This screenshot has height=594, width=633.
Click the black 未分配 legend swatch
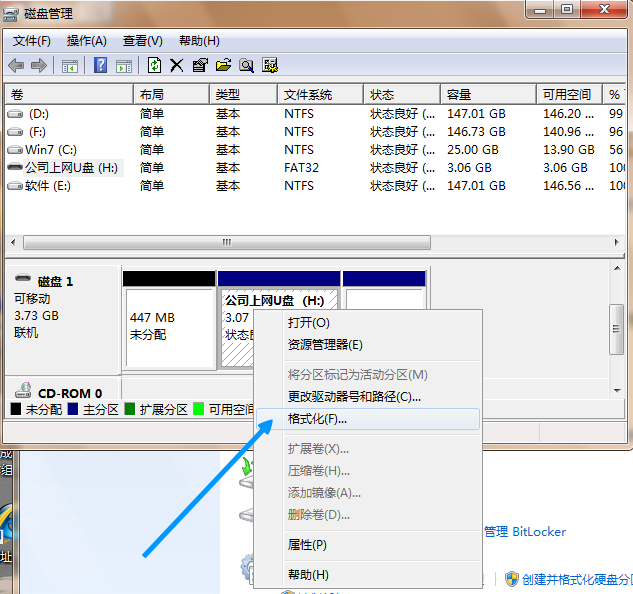point(16,409)
